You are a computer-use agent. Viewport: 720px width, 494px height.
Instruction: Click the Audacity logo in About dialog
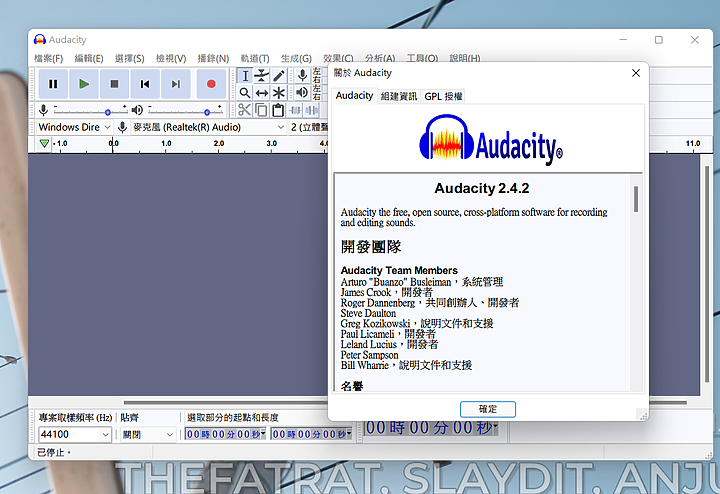click(490, 140)
